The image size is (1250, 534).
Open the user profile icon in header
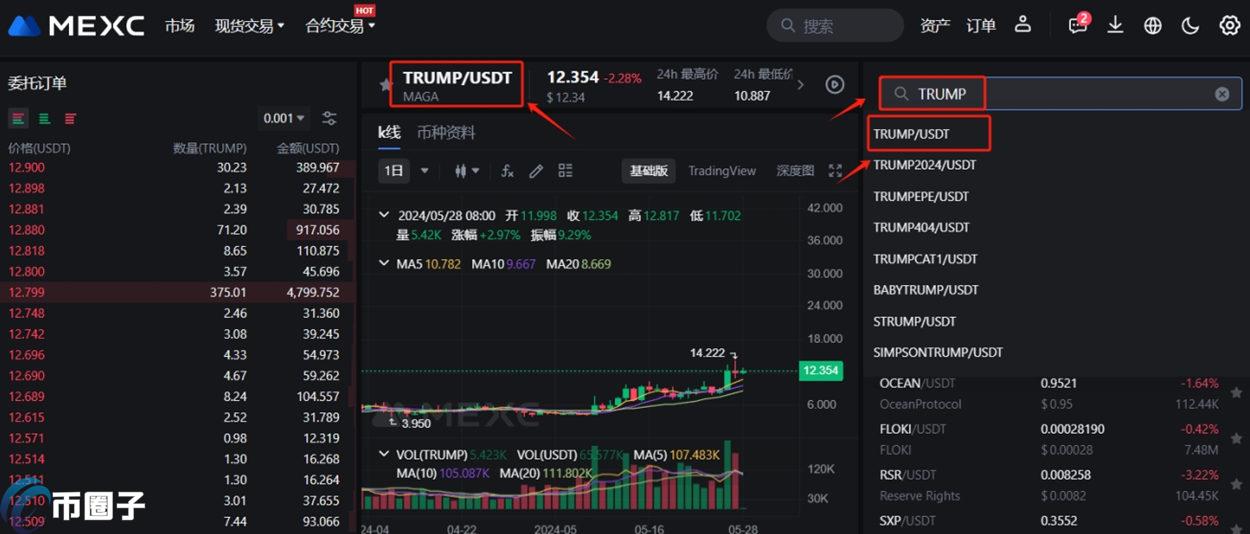[x=1022, y=24]
